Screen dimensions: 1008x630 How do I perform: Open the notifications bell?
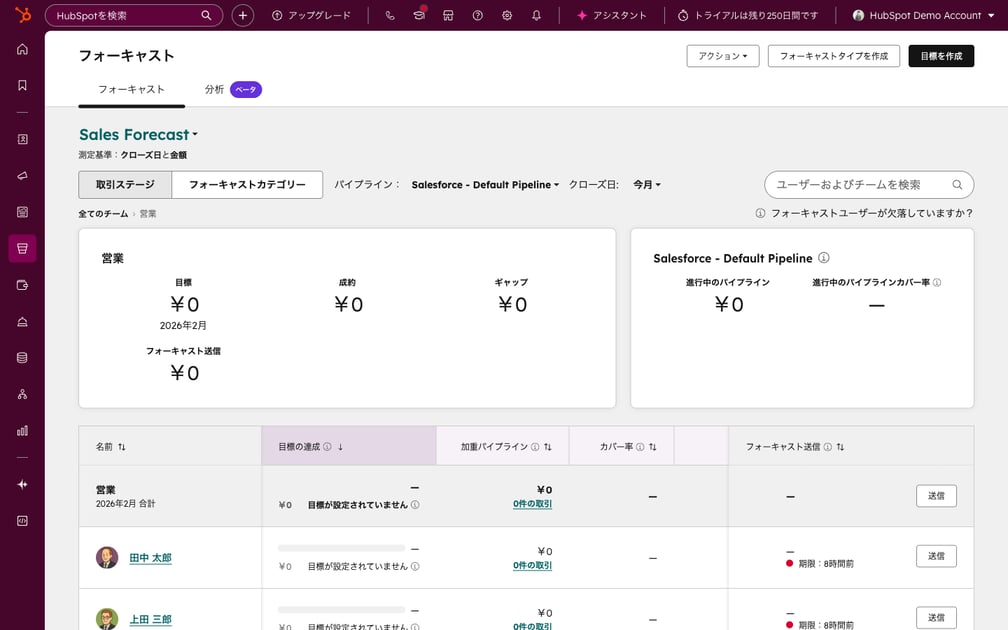point(535,15)
